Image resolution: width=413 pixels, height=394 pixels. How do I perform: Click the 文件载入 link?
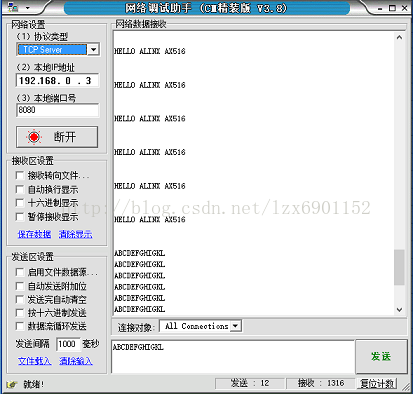tap(35, 361)
